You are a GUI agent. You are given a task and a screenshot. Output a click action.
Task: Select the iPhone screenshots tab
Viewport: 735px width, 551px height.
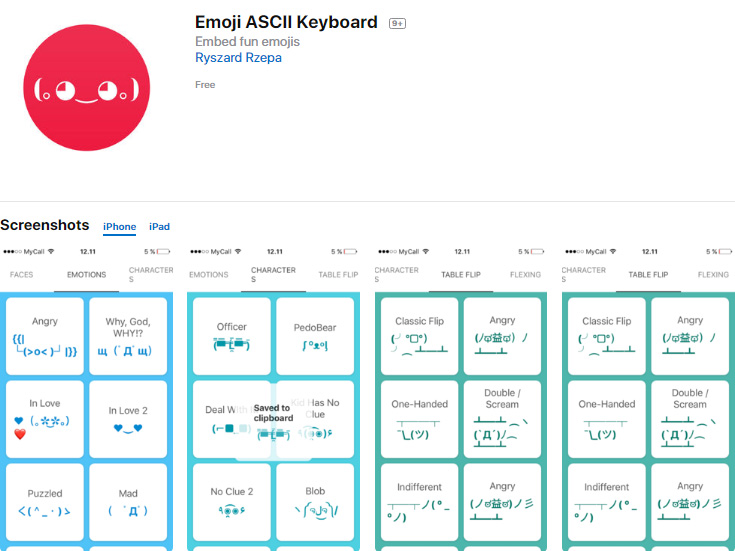coord(119,227)
